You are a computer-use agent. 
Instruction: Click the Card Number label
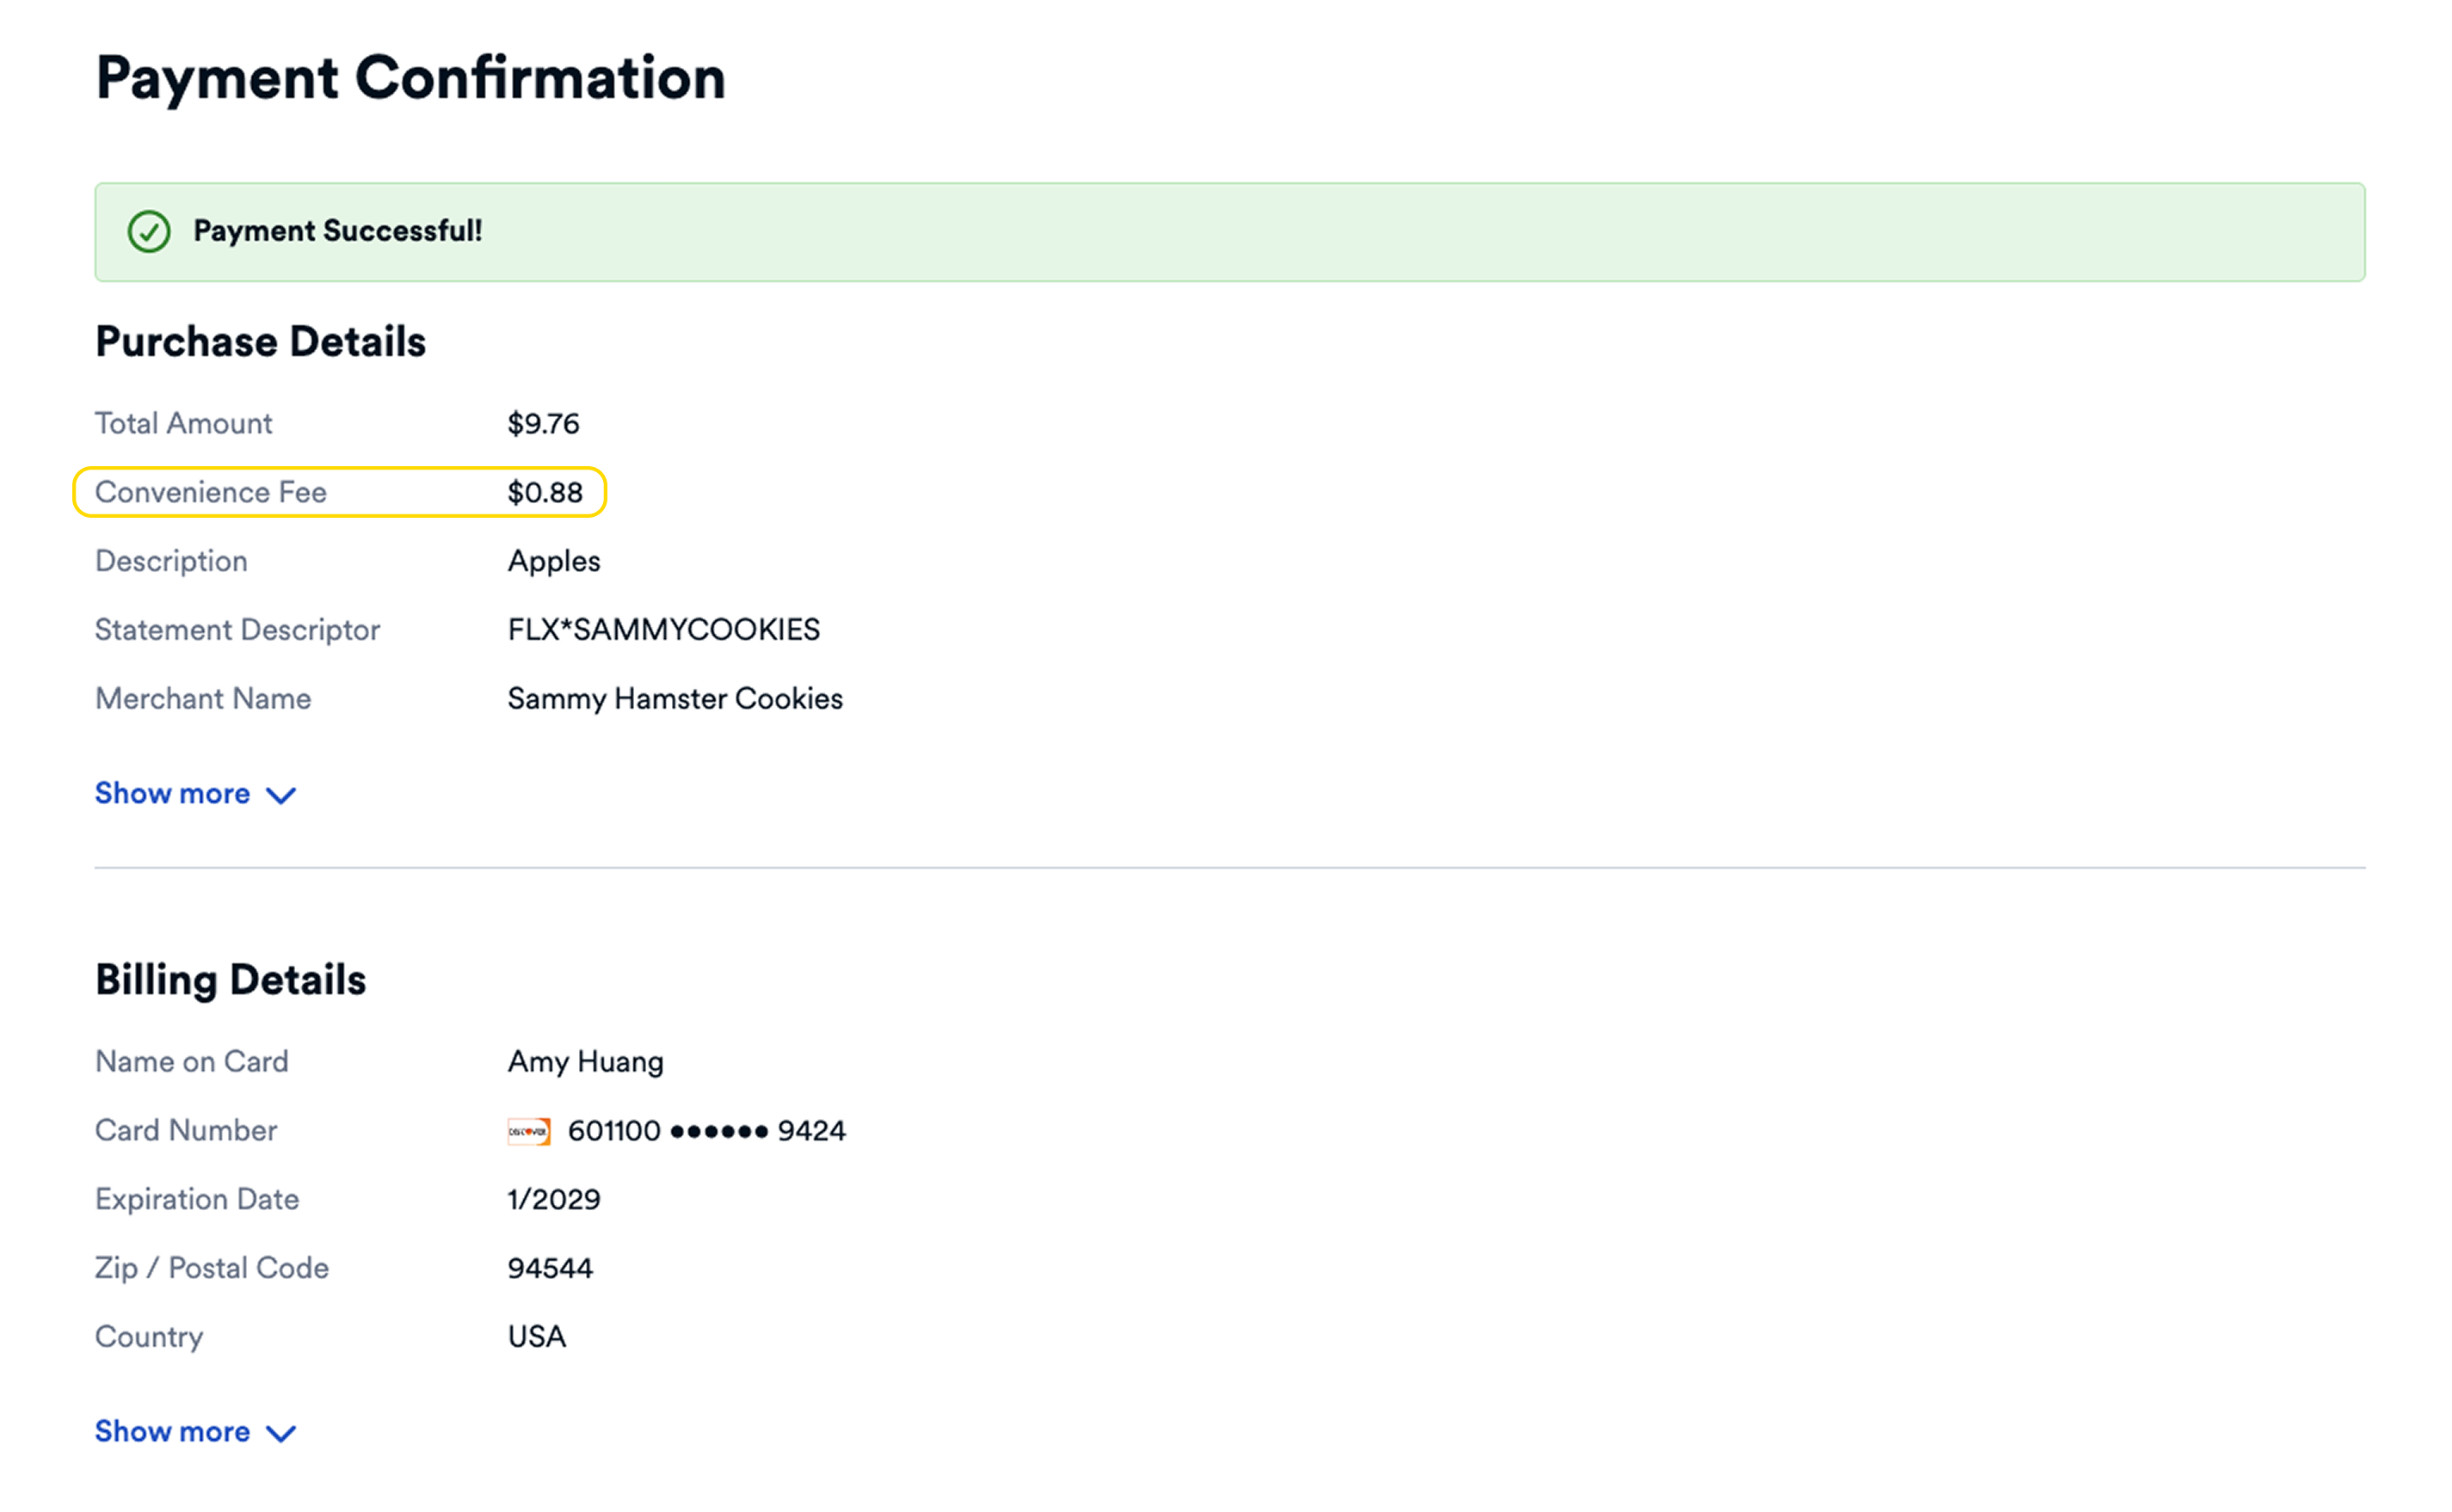[186, 1131]
